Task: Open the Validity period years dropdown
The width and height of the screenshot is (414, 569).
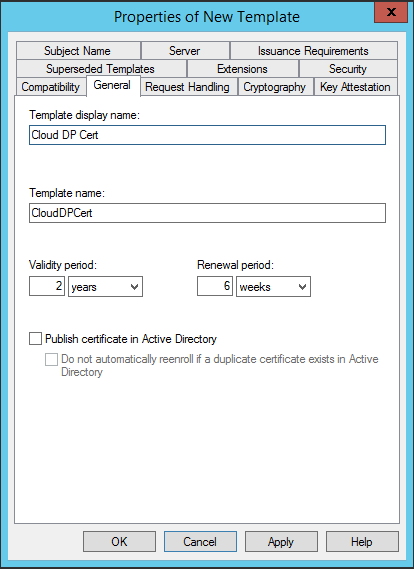Action: tap(105, 286)
